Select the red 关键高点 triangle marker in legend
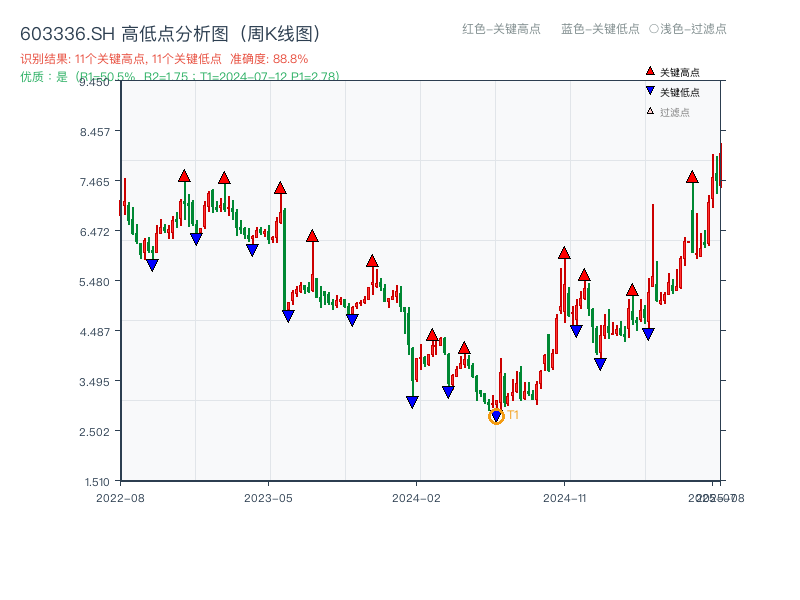This screenshot has width=800, height=600. [650, 71]
